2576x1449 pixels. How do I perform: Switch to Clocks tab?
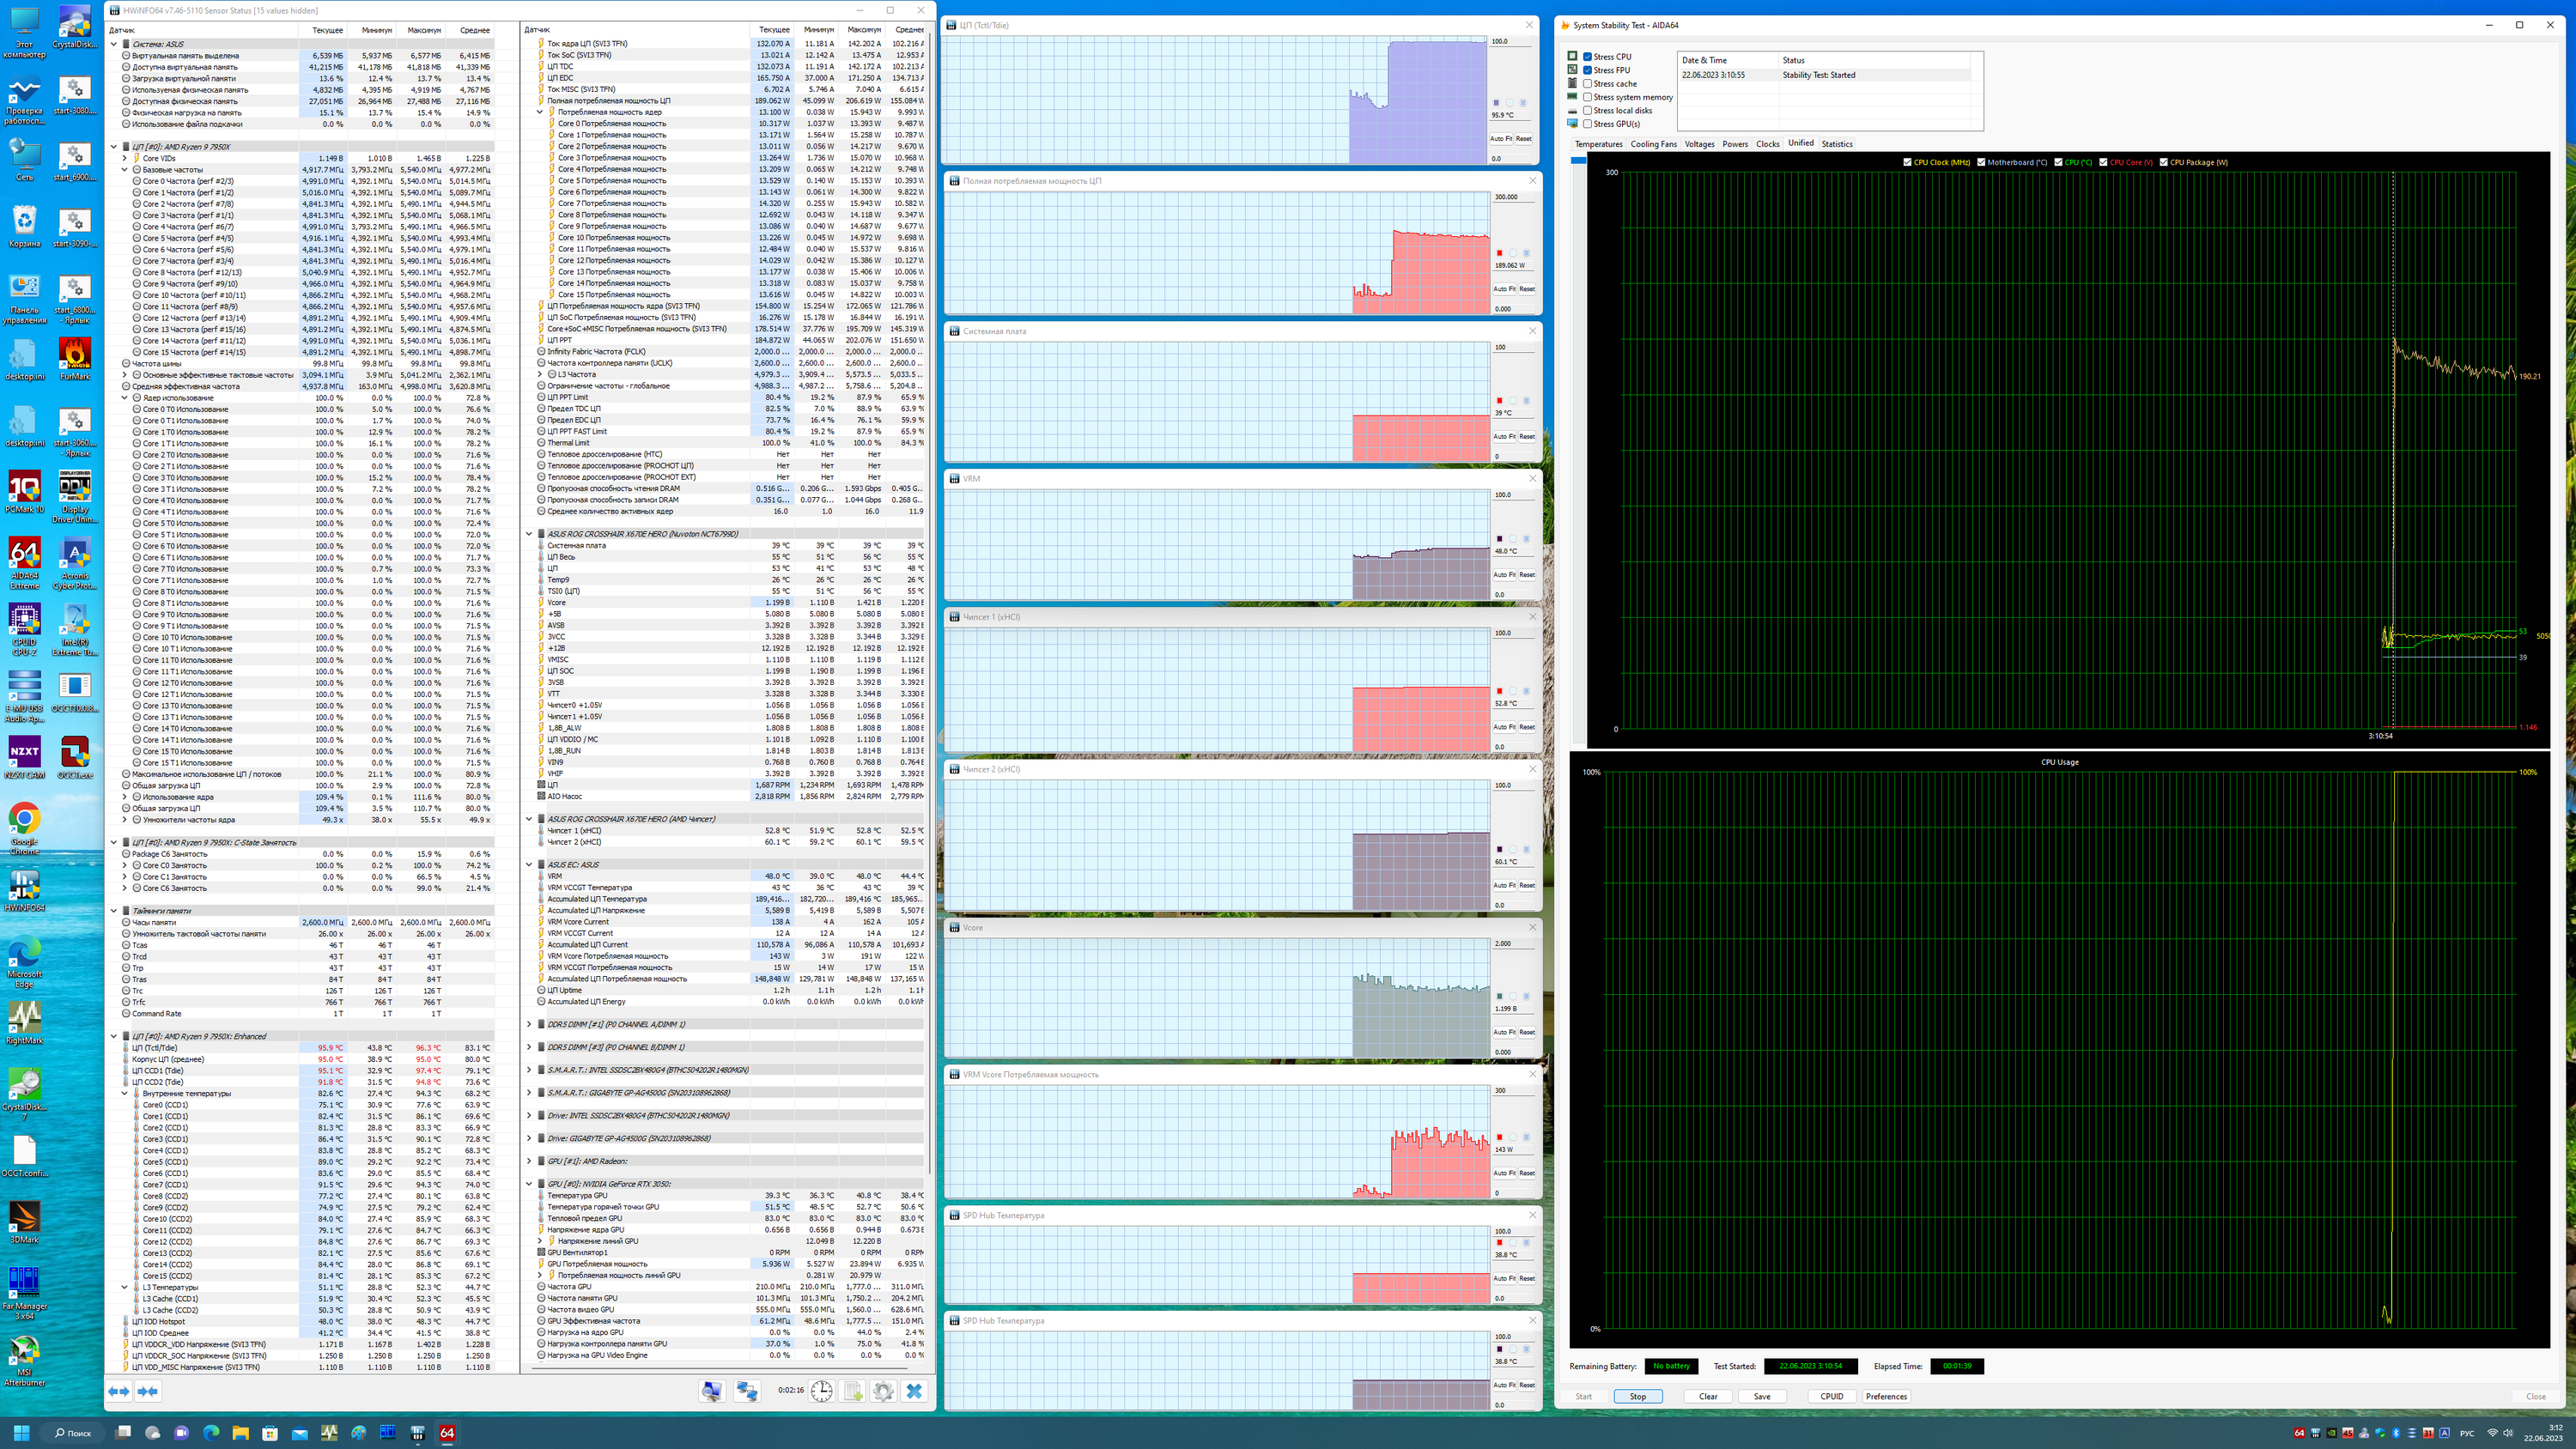1767,144
